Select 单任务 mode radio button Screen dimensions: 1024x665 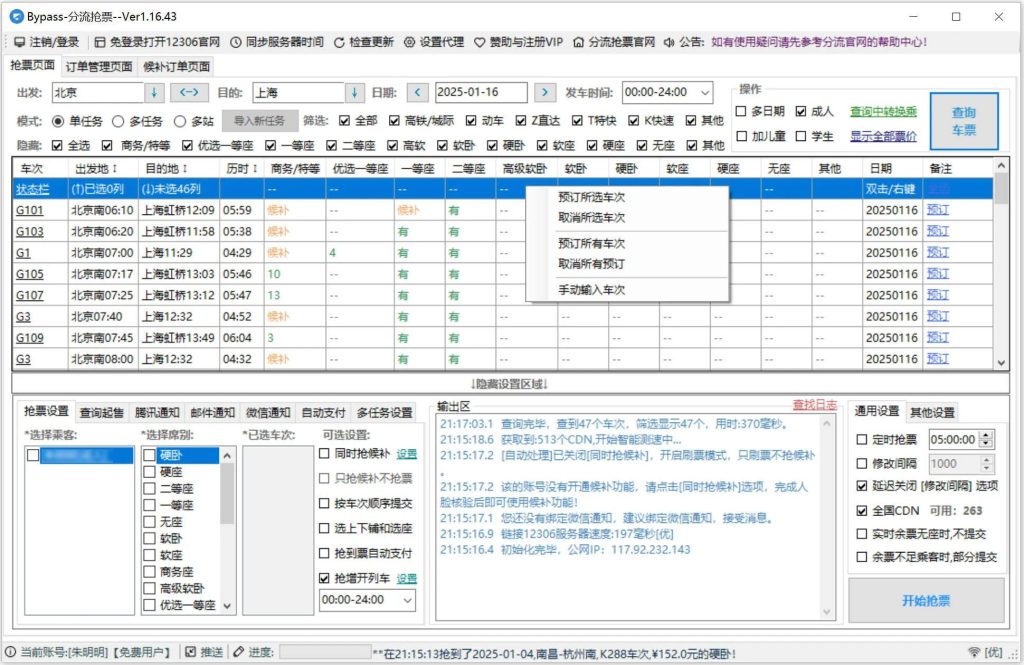[57, 122]
